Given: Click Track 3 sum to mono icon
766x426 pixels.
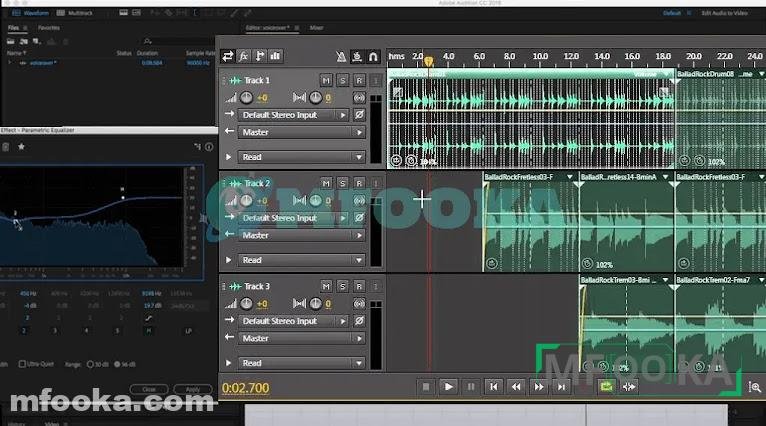Looking at the screenshot, I should pyautogui.click(x=359, y=304).
